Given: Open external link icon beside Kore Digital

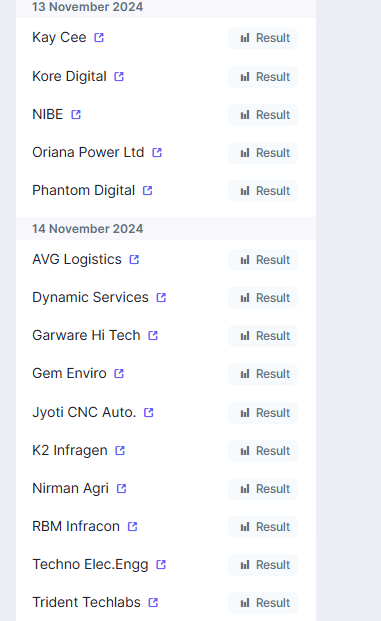Looking at the screenshot, I should [x=119, y=76].
